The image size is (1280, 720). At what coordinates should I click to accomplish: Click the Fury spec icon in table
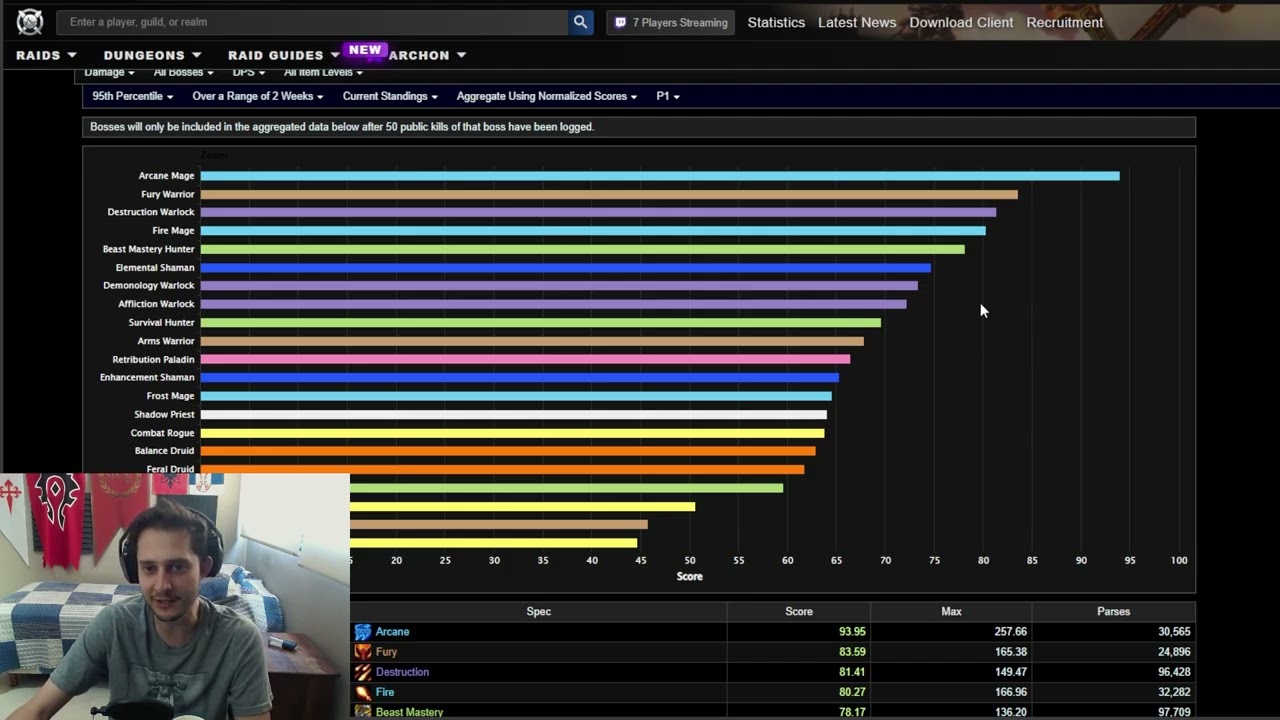pyautogui.click(x=363, y=652)
